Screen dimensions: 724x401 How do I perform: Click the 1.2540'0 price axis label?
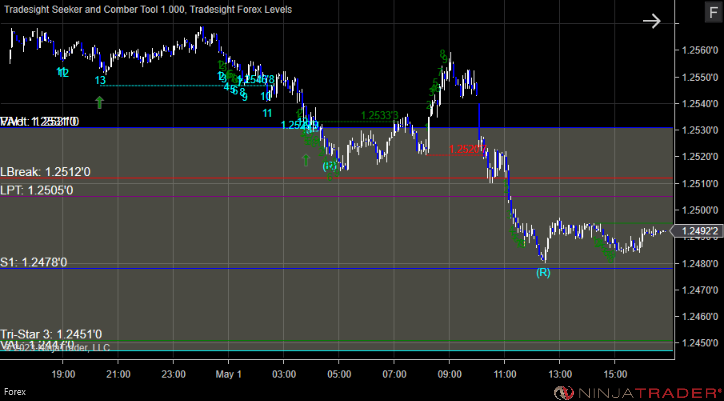point(700,103)
